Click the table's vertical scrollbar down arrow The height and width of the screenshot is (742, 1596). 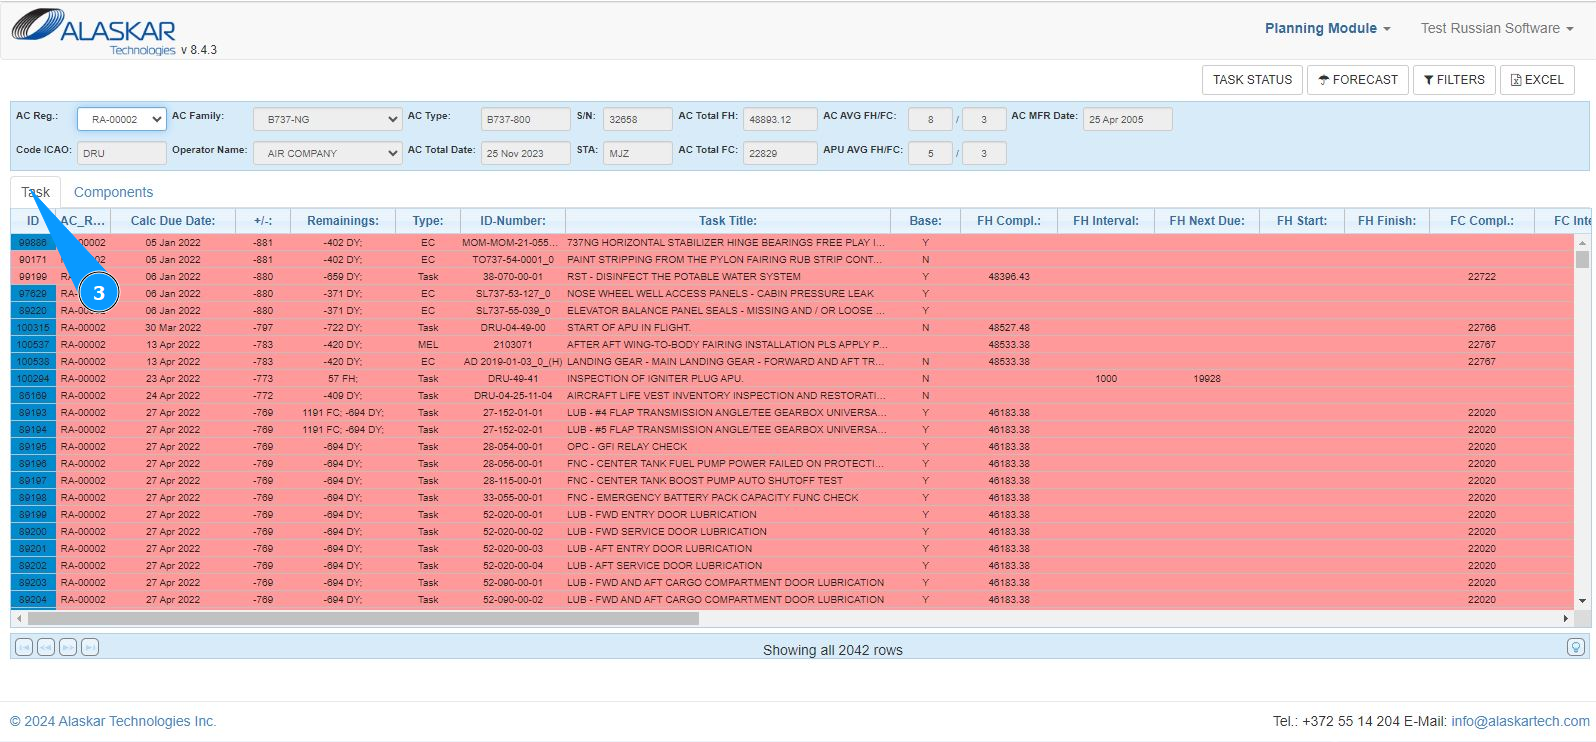[x=1582, y=601]
